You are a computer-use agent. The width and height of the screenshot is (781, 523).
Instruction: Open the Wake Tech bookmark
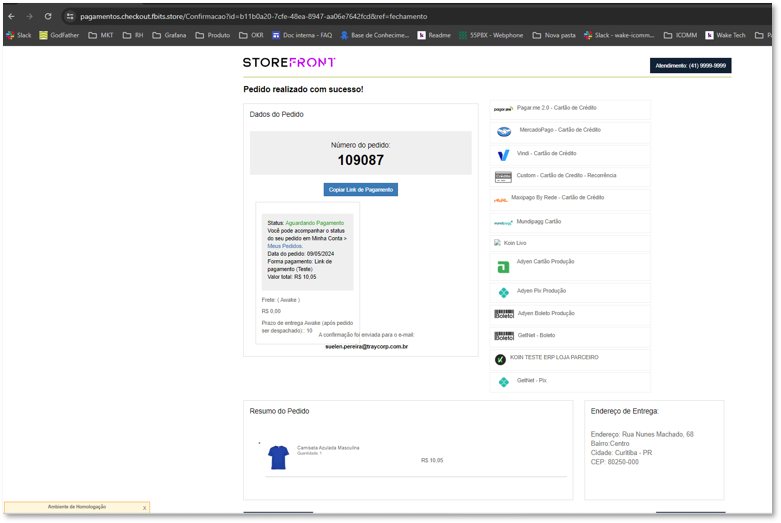tap(726, 35)
